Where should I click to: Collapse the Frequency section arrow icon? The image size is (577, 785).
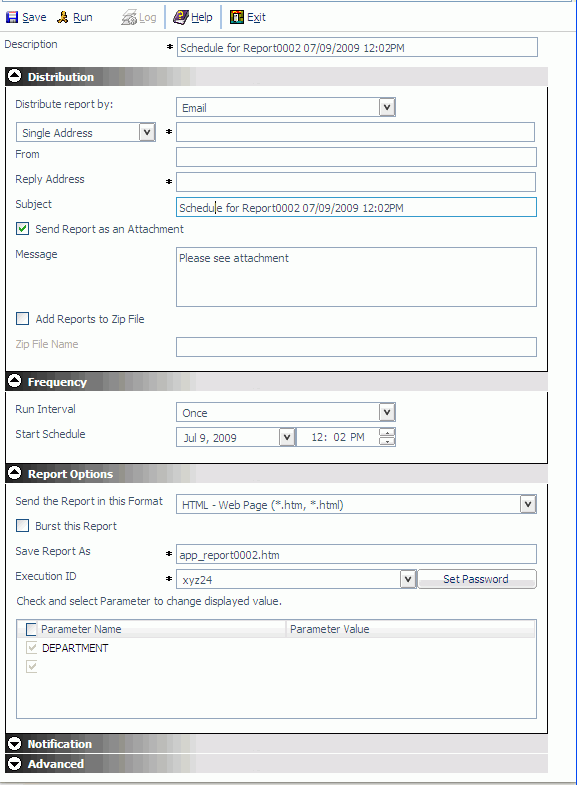pyautogui.click(x=15, y=381)
